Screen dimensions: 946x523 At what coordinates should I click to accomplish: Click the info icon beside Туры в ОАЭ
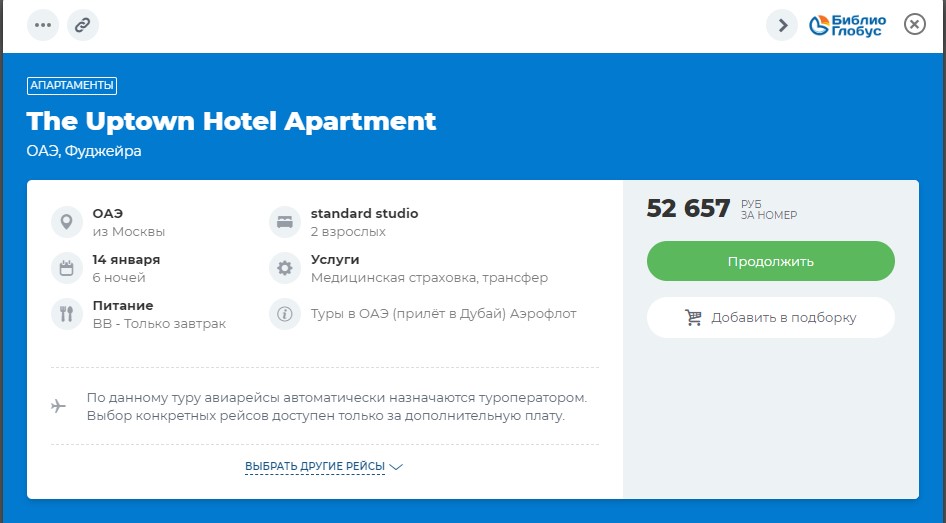285,314
